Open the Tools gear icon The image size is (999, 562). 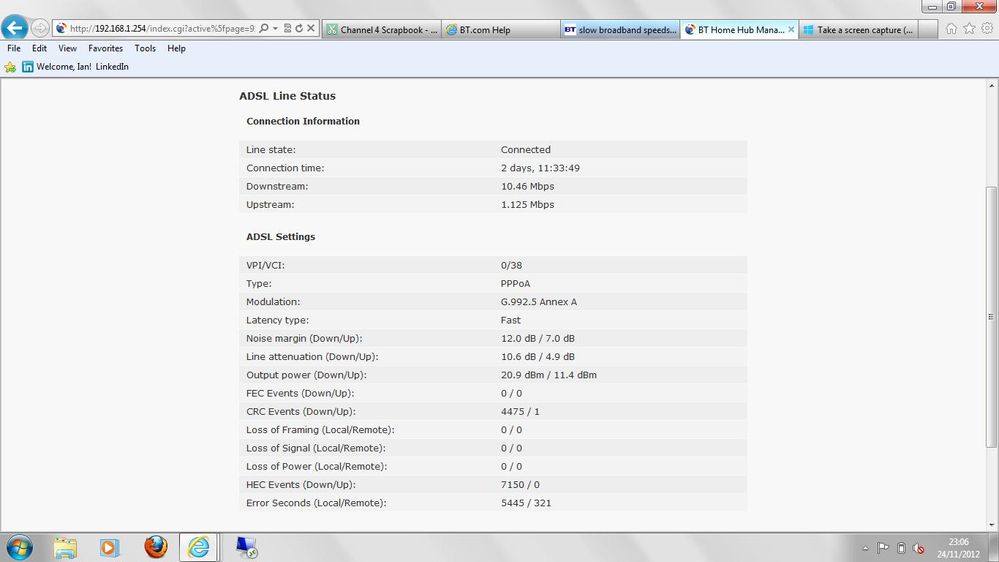click(987, 29)
